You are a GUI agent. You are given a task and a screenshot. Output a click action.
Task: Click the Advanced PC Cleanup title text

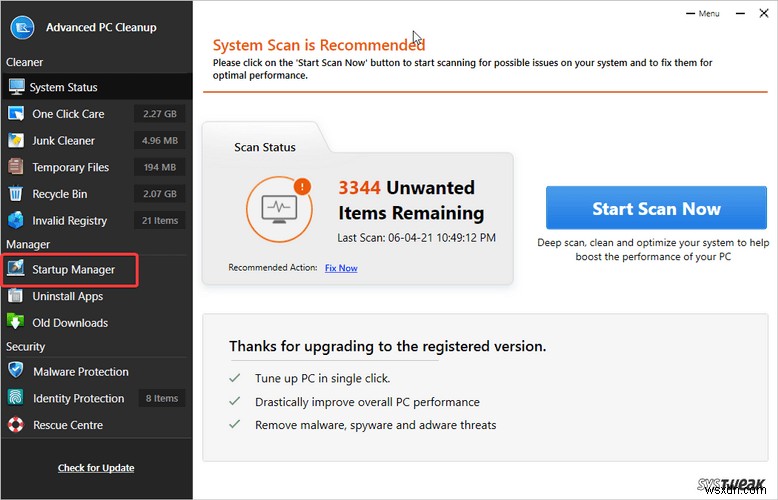tap(101, 27)
